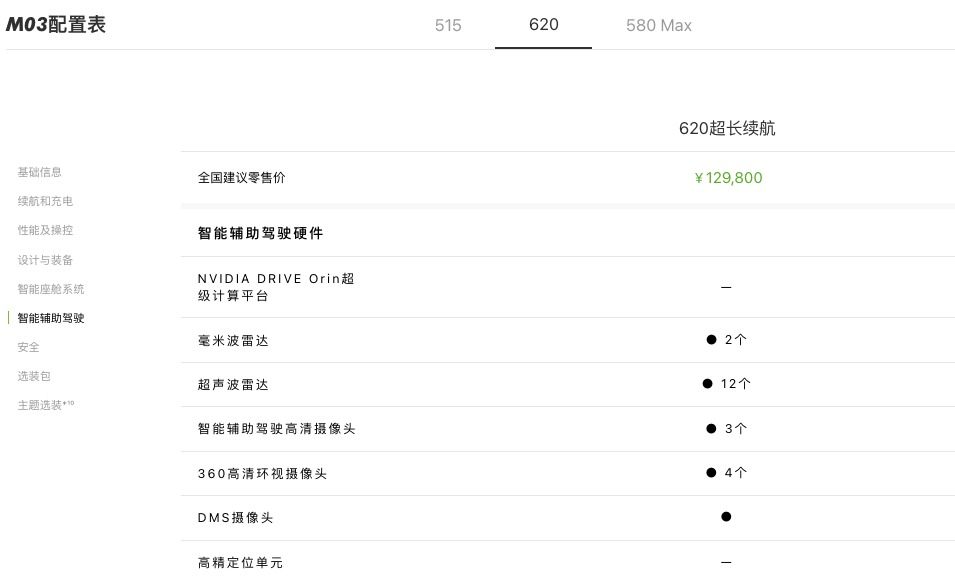955x587 pixels.
Task: Go to 主题选装 sidebar link
Action: 45,406
